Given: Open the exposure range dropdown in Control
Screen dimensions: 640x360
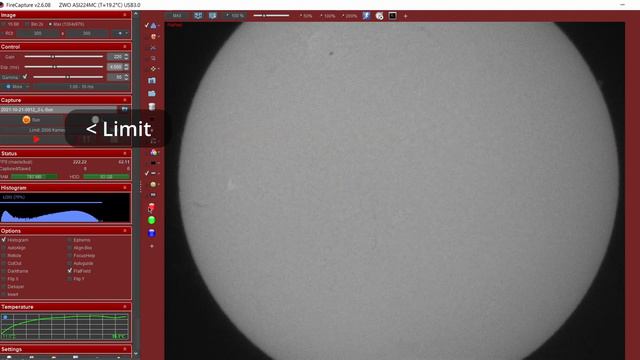Looking at the screenshot, I should coord(81,87).
